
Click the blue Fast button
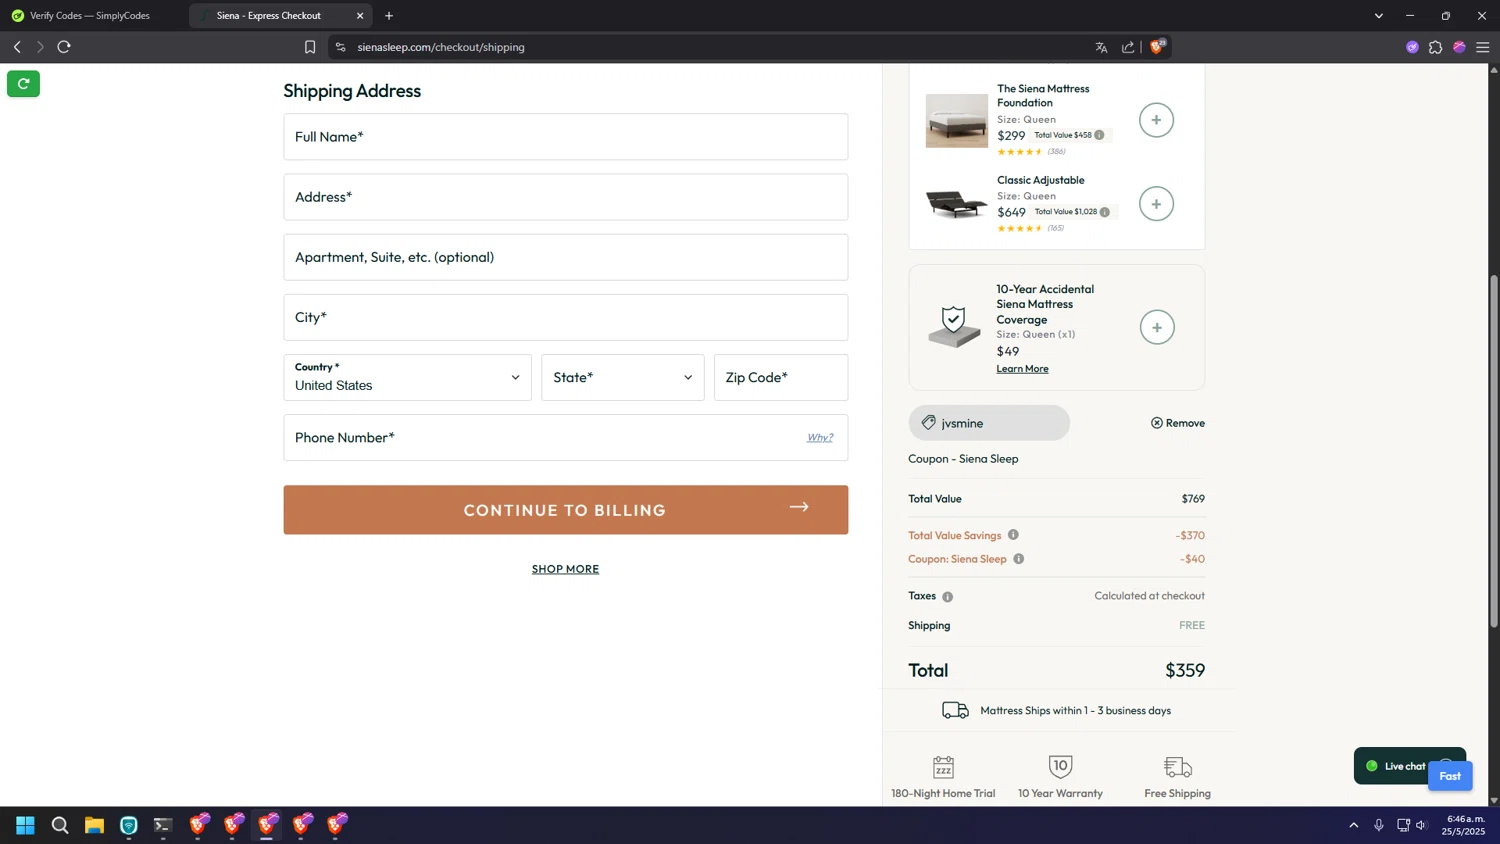tap(1450, 776)
